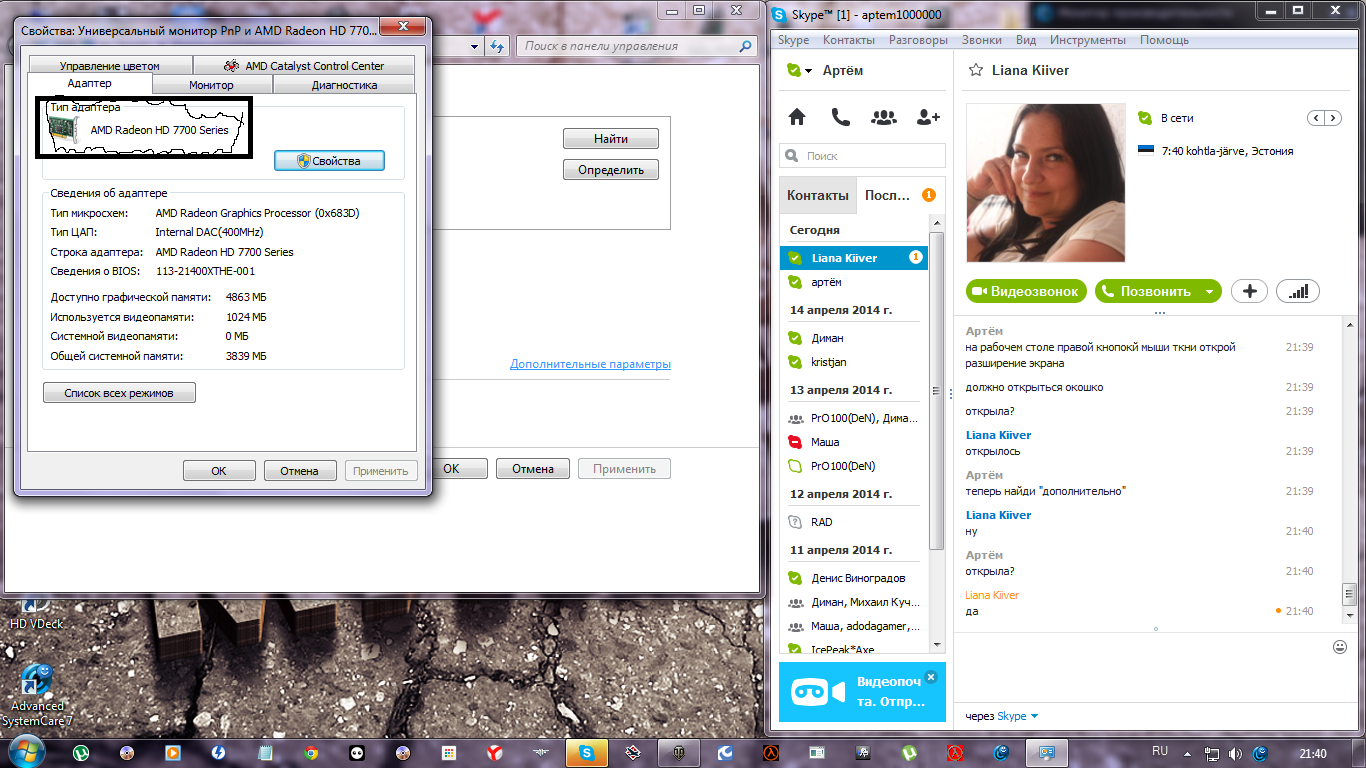Switch input language RU indicator
This screenshot has width=1366, height=768.
pyautogui.click(x=1160, y=751)
